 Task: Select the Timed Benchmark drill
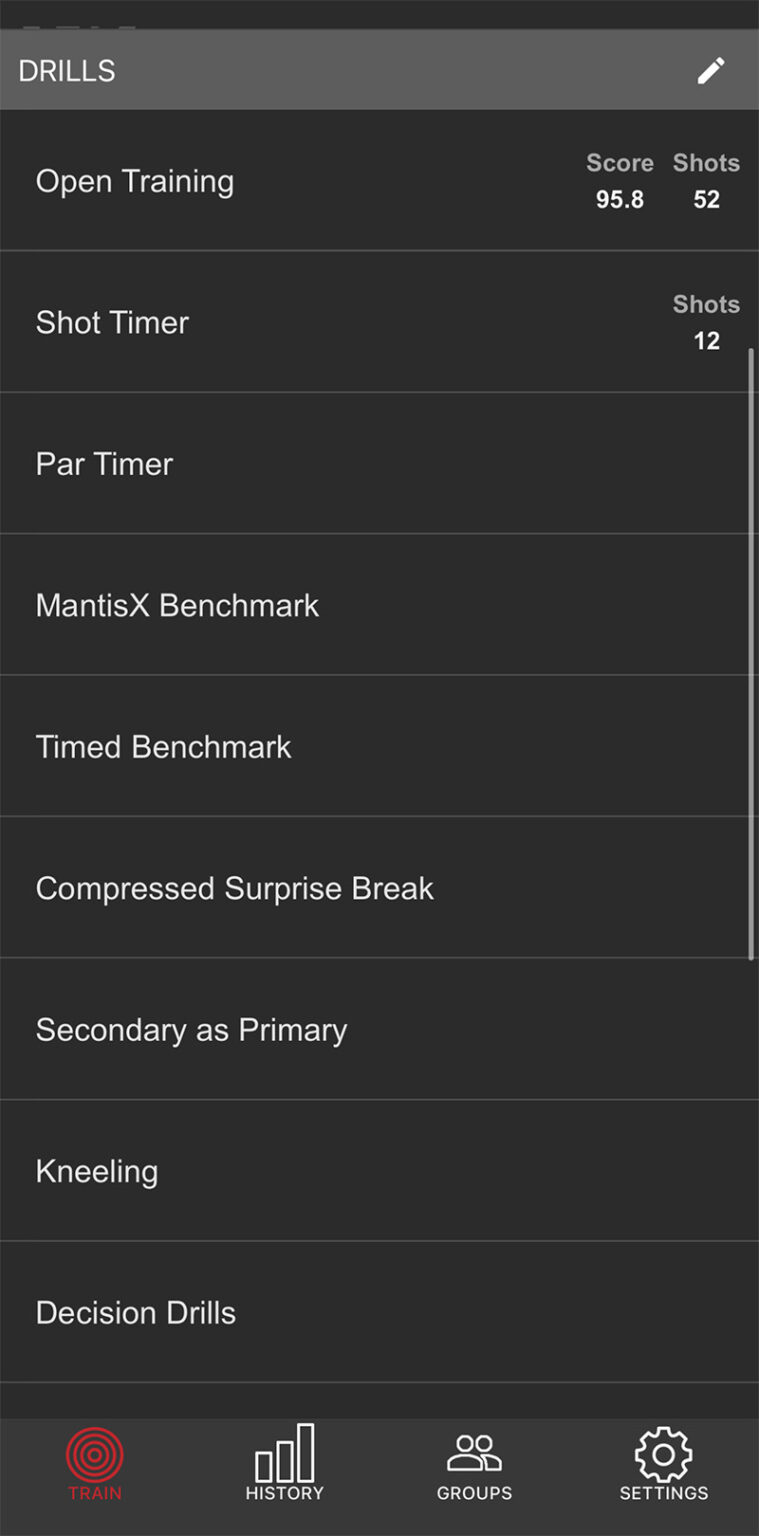tap(163, 747)
